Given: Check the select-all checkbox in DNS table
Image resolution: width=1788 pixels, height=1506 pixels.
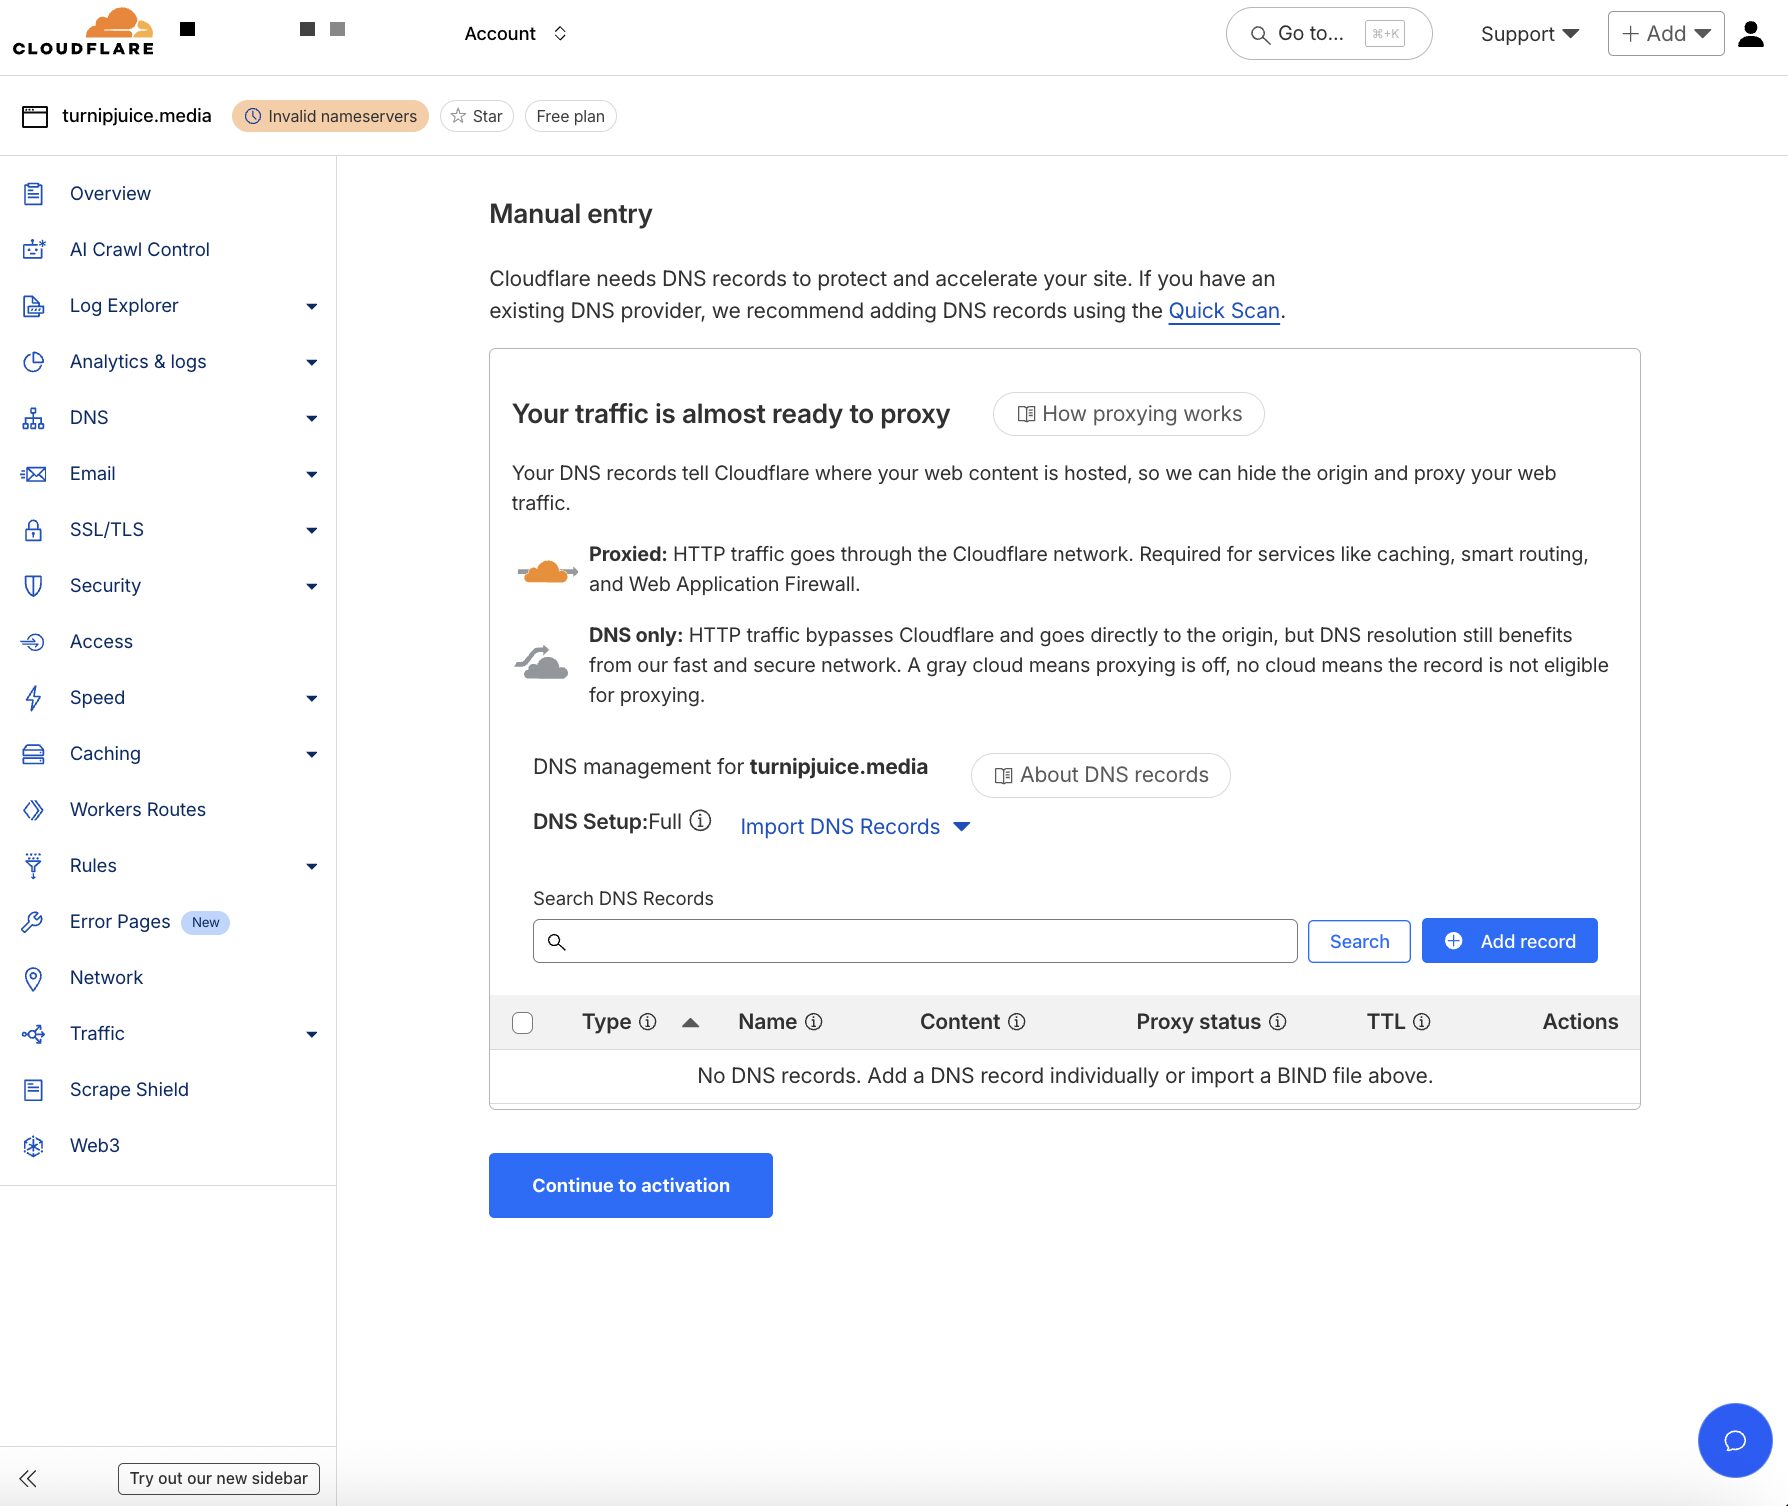Looking at the screenshot, I should tap(522, 1021).
